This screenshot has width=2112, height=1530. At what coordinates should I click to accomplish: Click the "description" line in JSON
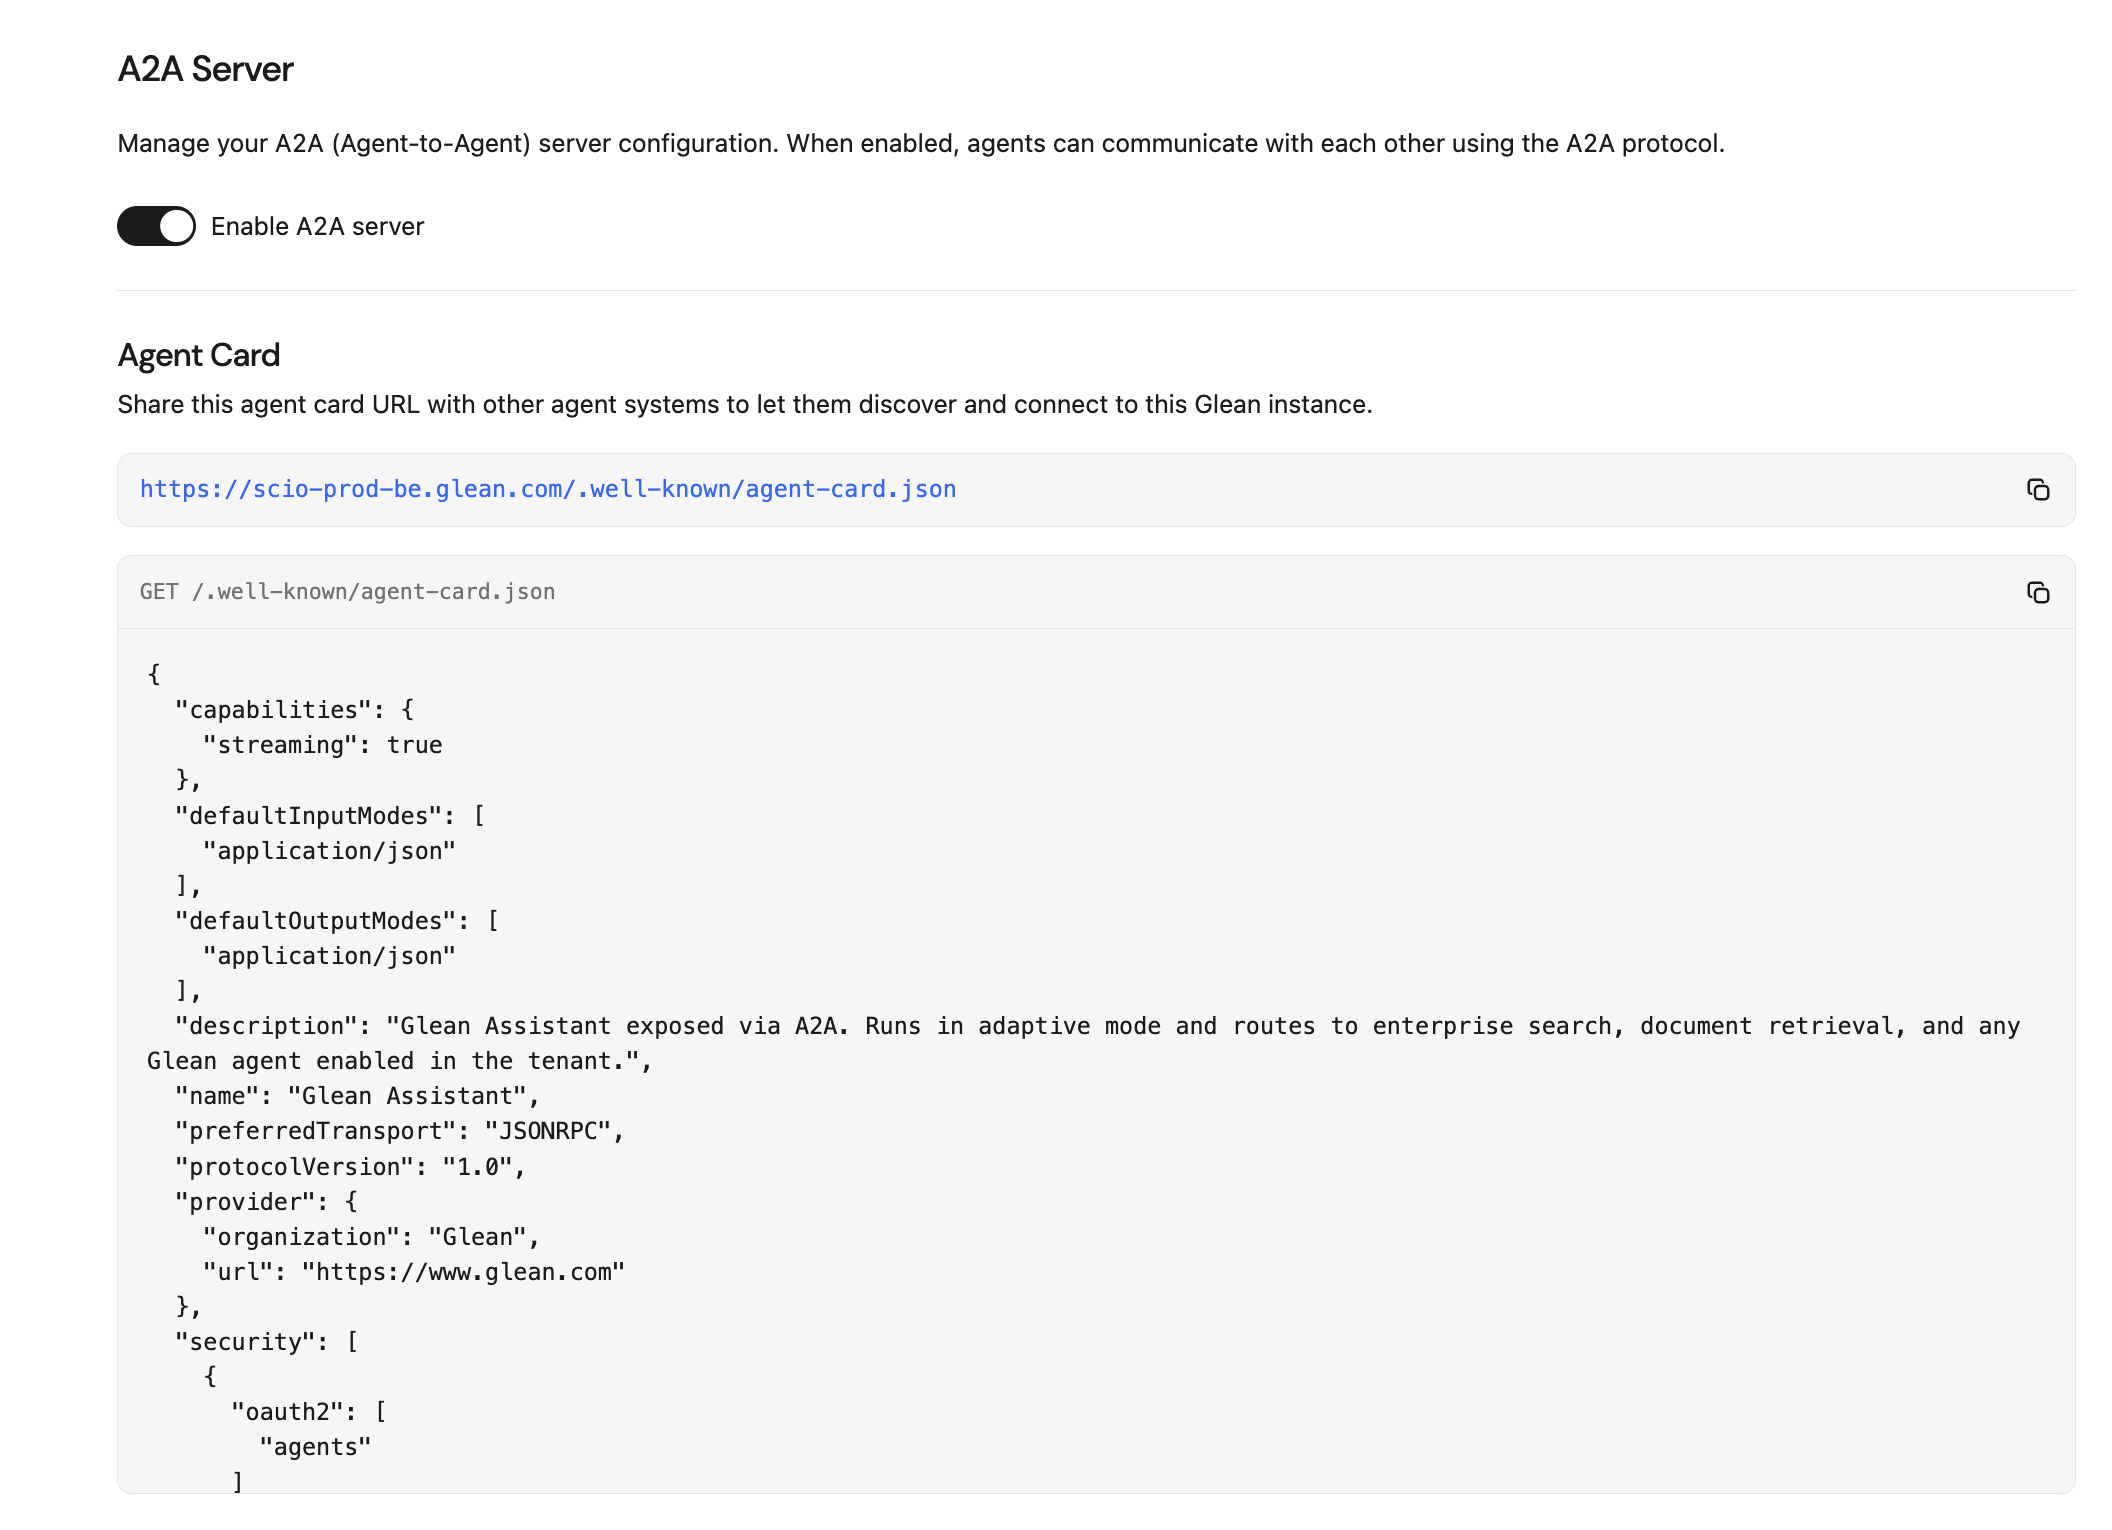tap(1084, 1044)
